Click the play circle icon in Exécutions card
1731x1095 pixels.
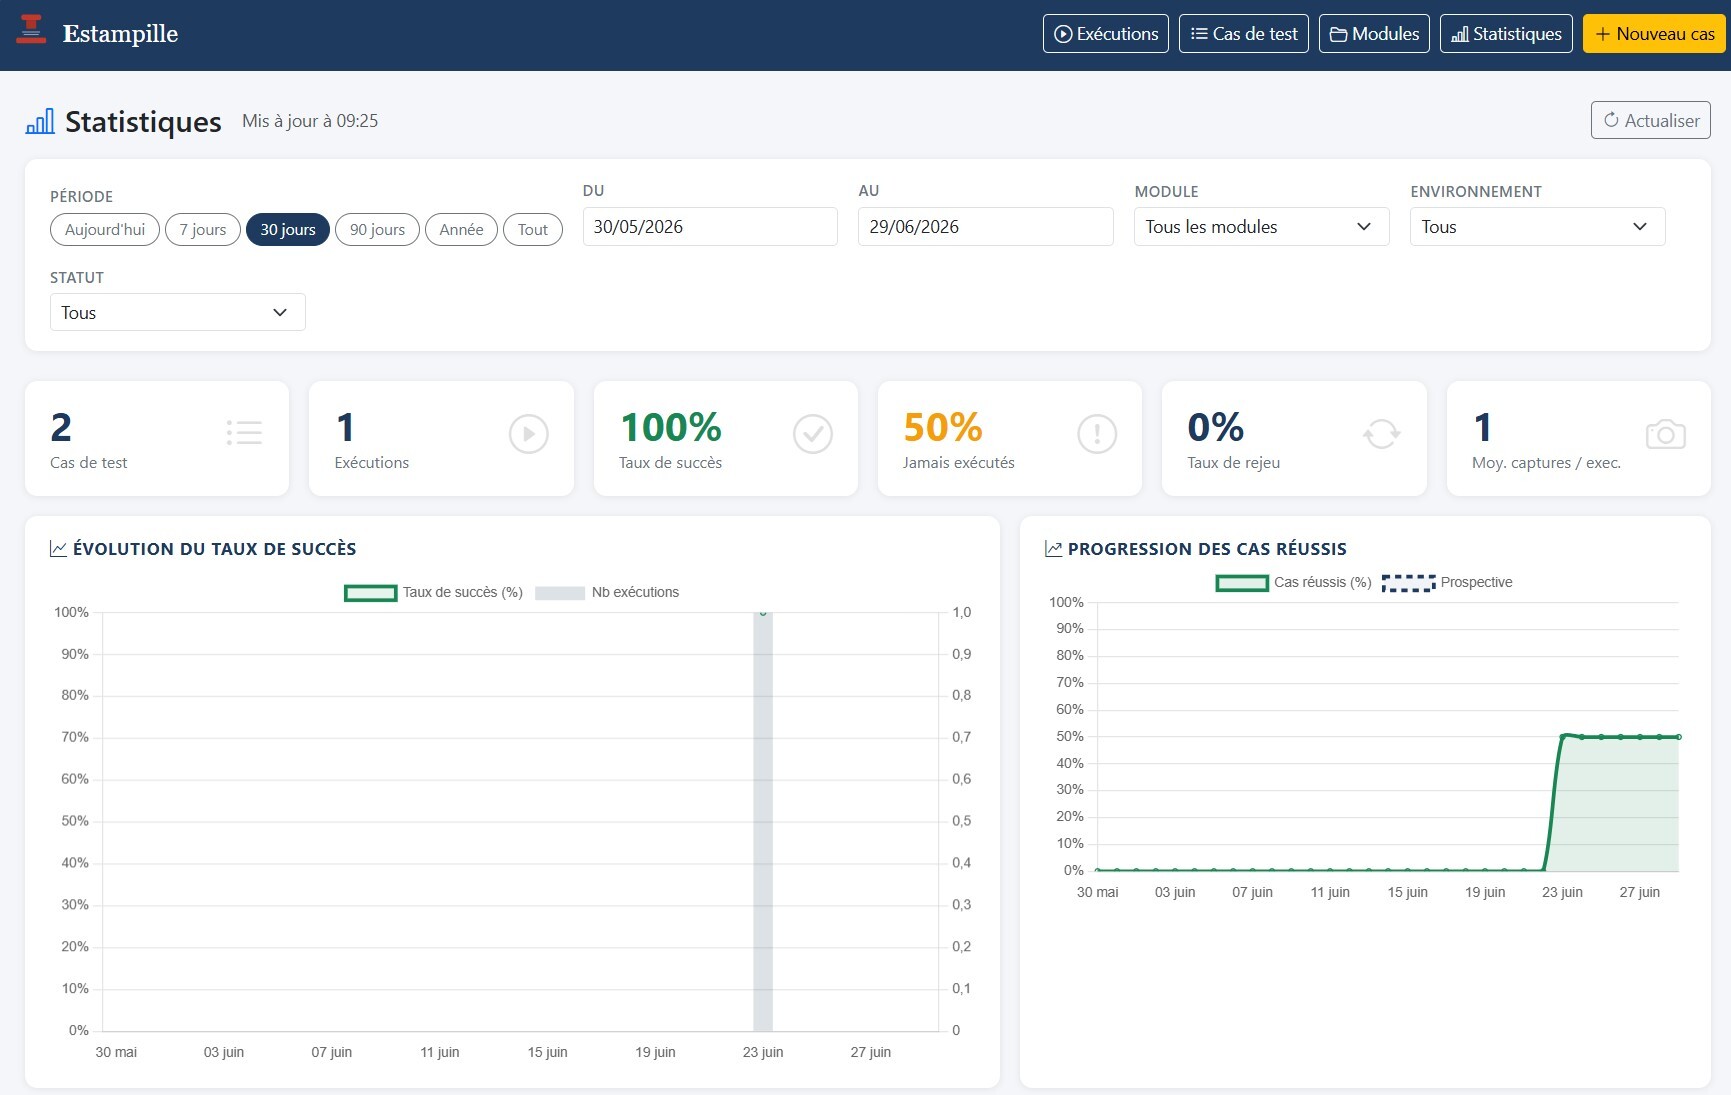(x=528, y=434)
